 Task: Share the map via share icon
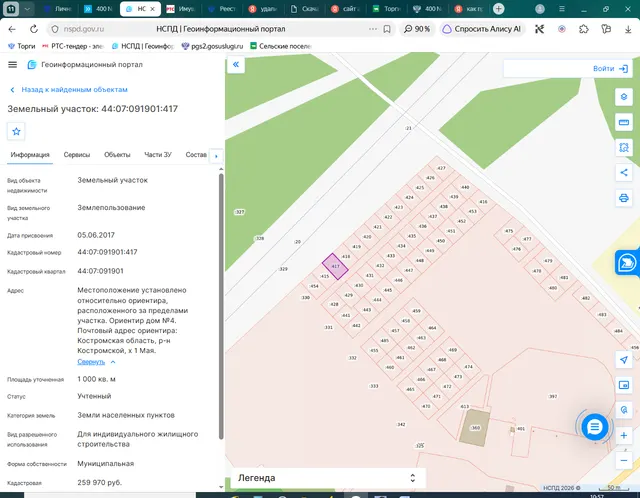coord(624,172)
